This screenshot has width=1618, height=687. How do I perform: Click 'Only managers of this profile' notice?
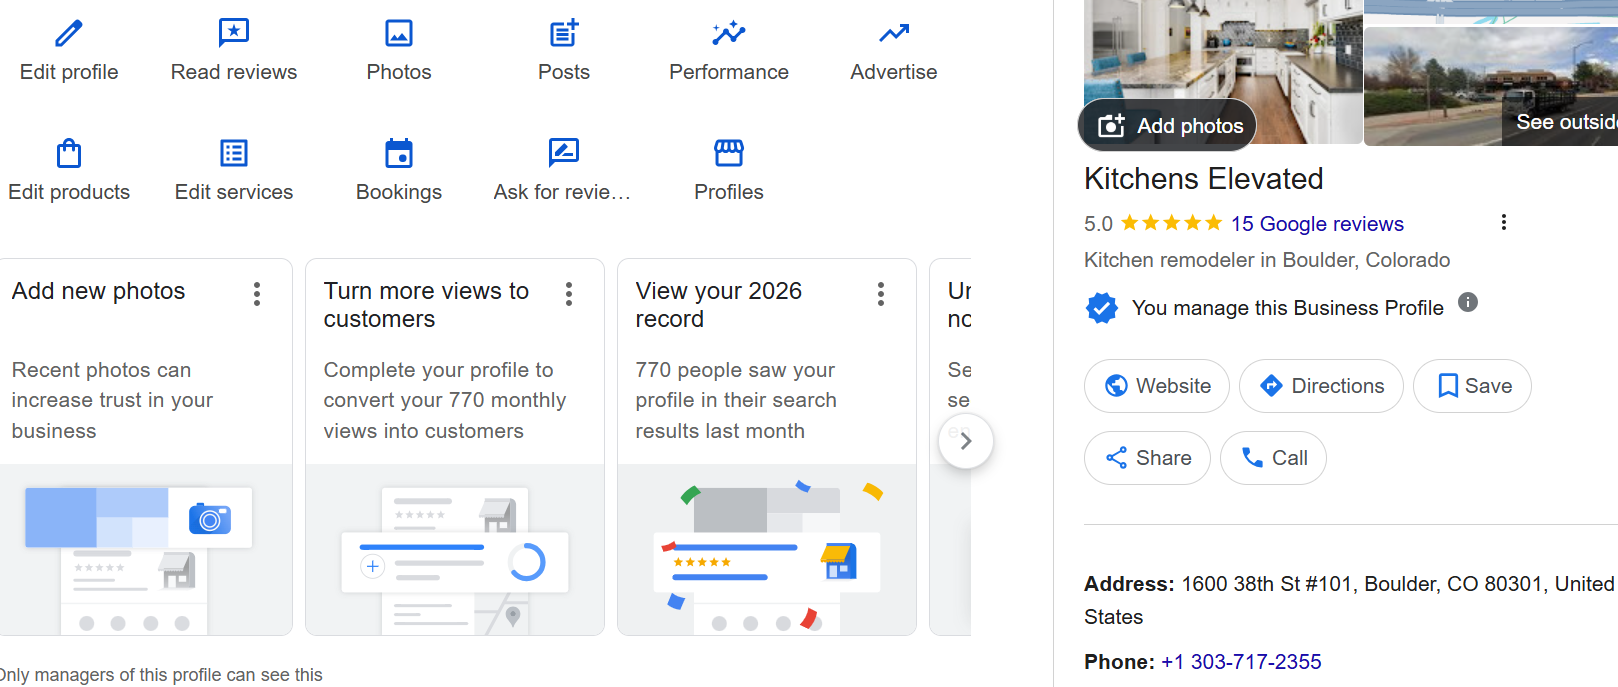161,675
